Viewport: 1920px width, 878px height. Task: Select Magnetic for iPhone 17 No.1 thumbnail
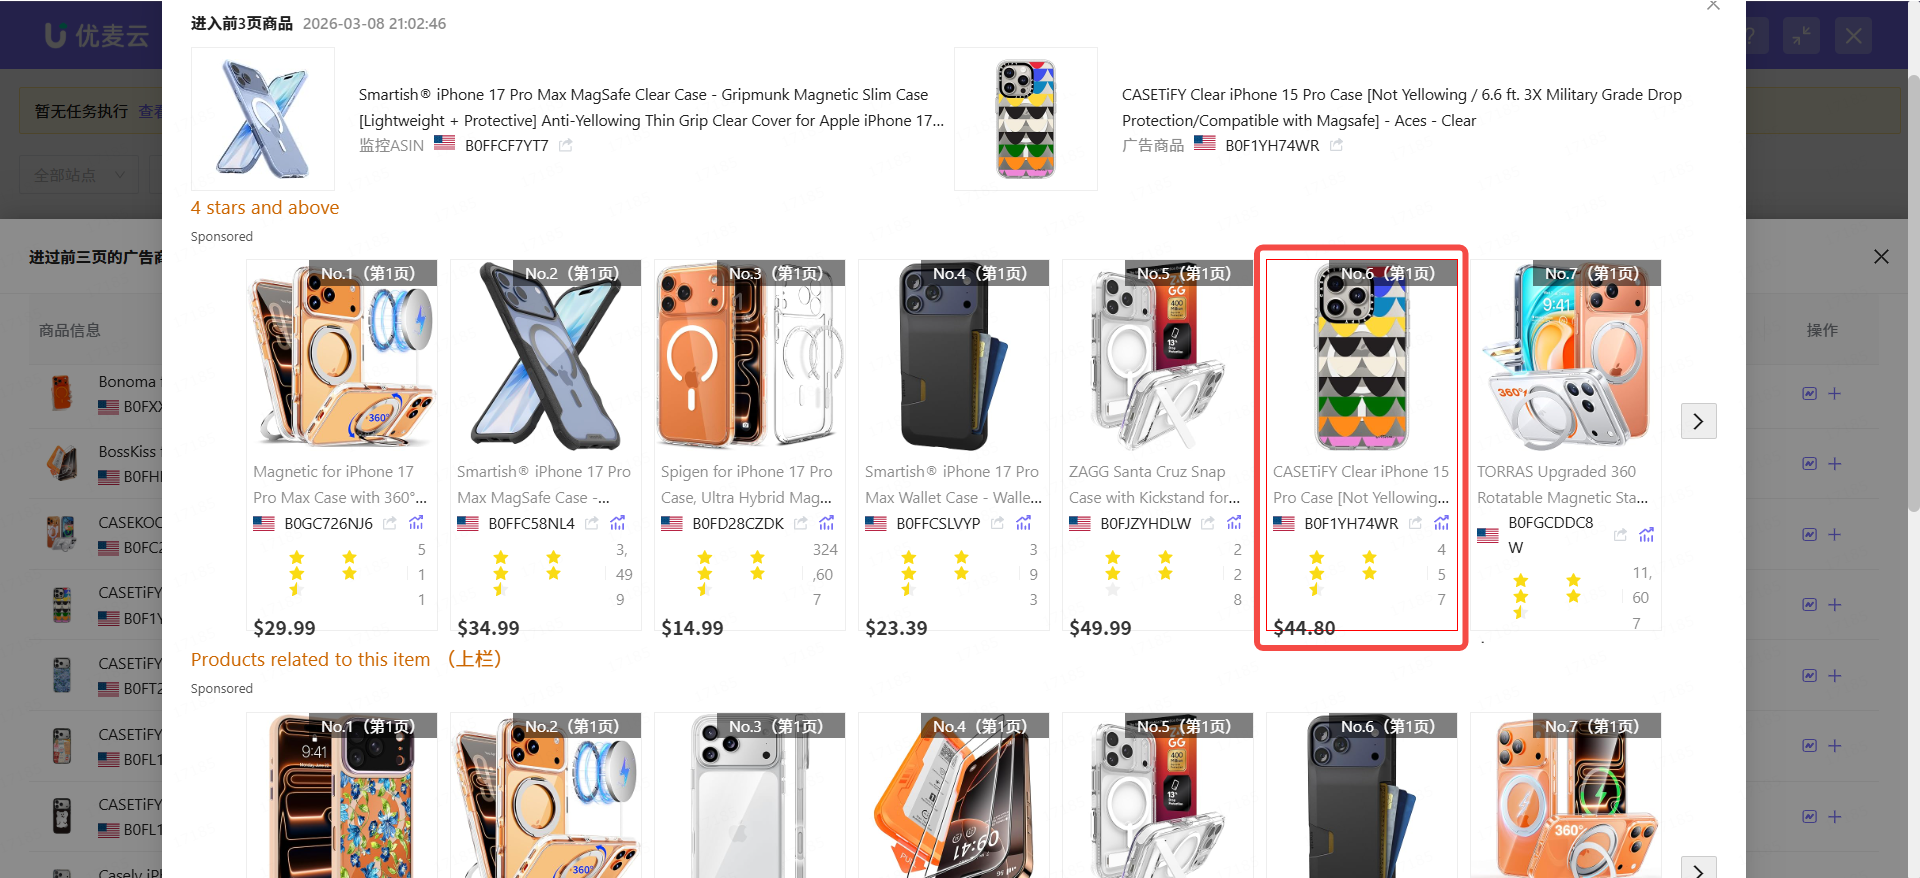[342, 356]
